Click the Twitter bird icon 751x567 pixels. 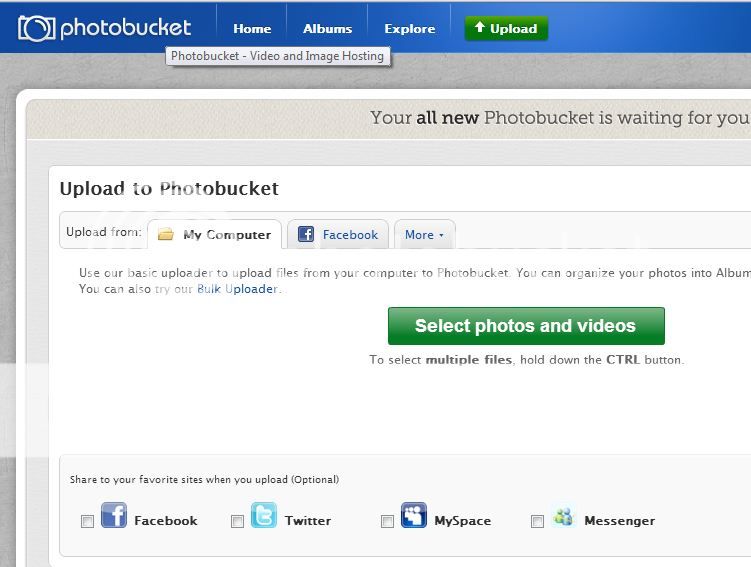(x=264, y=516)
